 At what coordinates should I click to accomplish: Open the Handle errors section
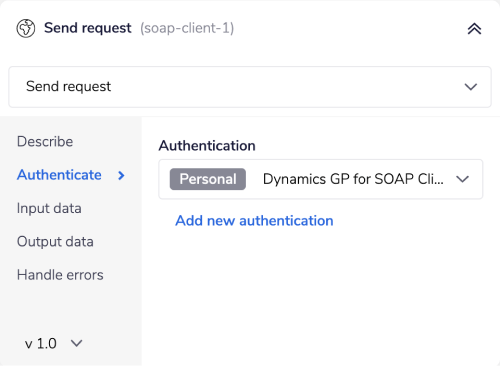(x=60, y=275)
